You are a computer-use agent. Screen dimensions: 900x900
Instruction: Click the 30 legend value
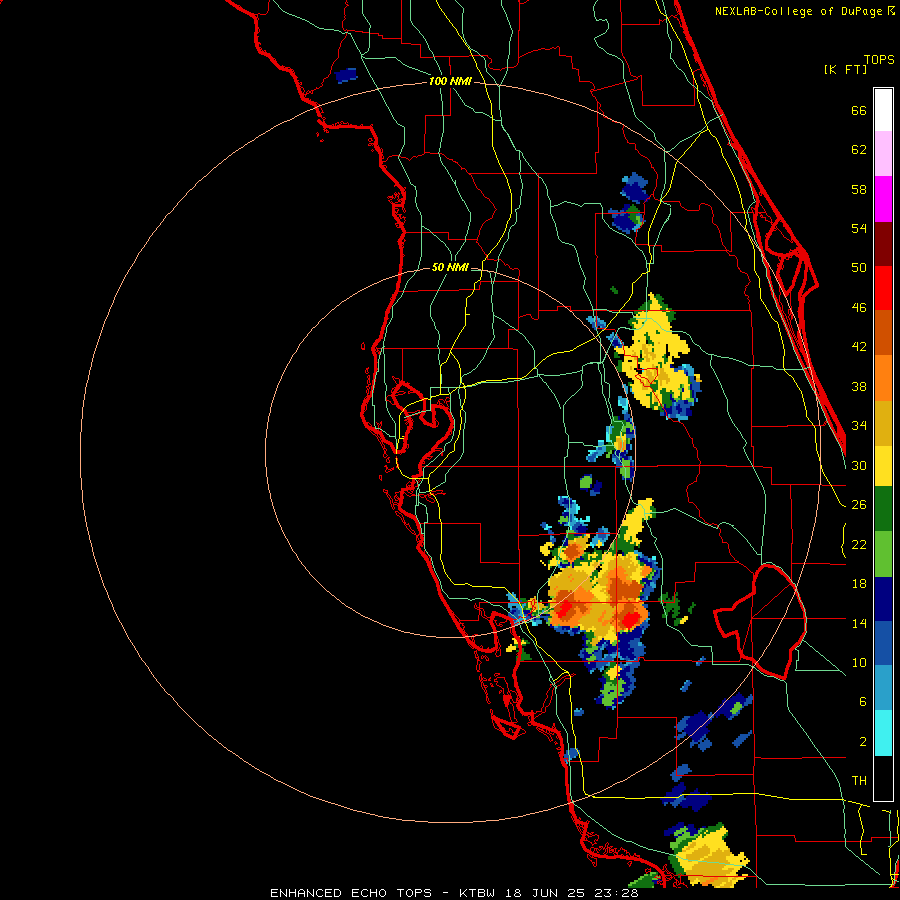tap(859, 465)
